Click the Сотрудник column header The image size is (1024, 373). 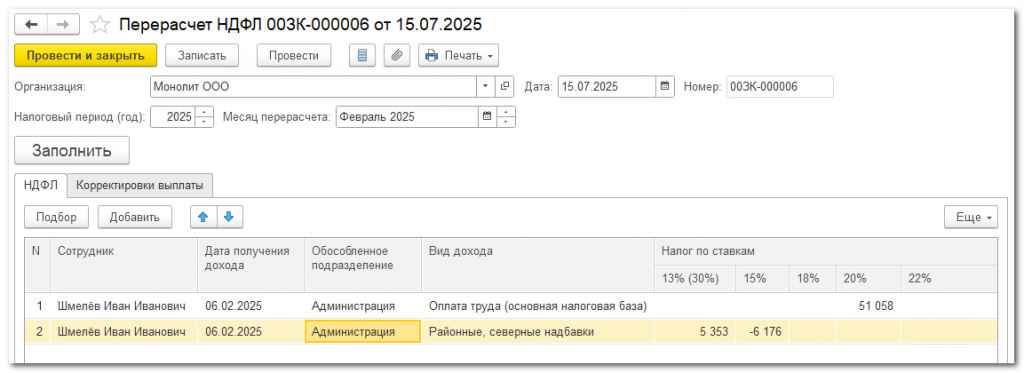124,265
